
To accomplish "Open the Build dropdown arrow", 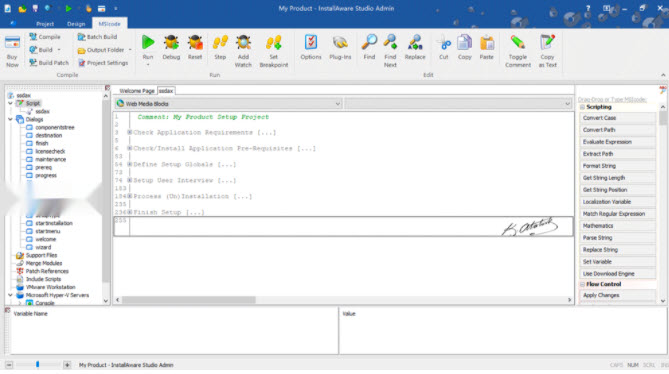I will coord(59,50).
